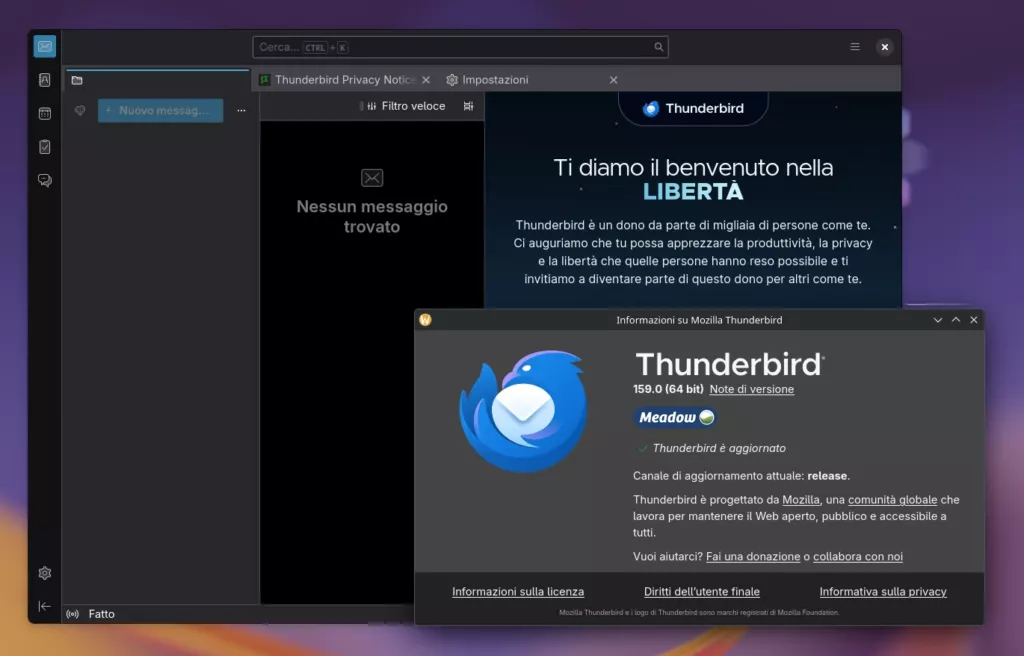The height and width of the screenshot is (656, 1024).
Task: Open the Thunderbird hamburger app menu
Action: click(x=854, y=46)
